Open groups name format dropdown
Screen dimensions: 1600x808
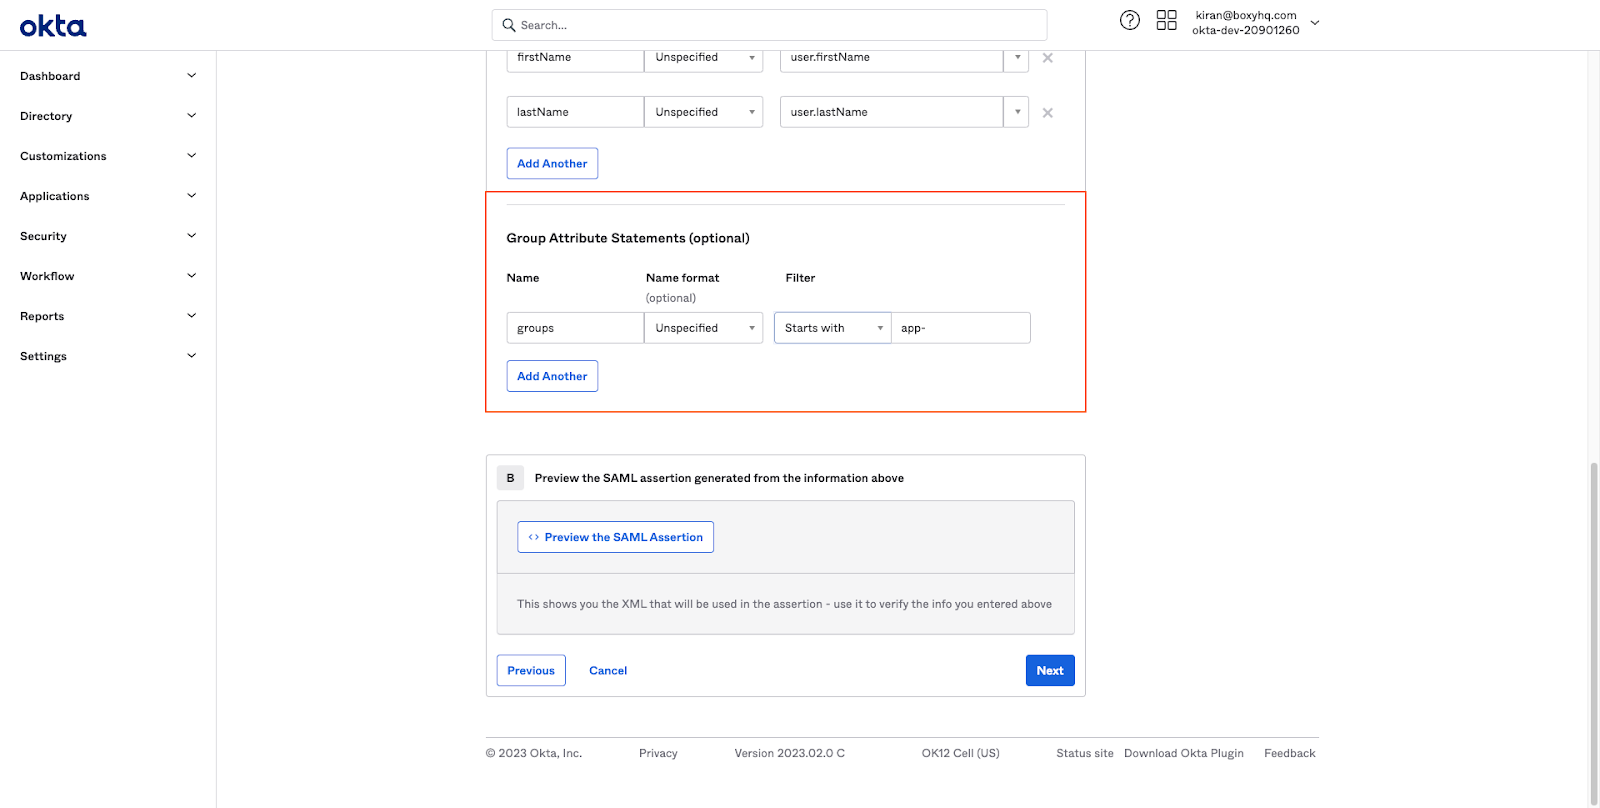[704, 328]
